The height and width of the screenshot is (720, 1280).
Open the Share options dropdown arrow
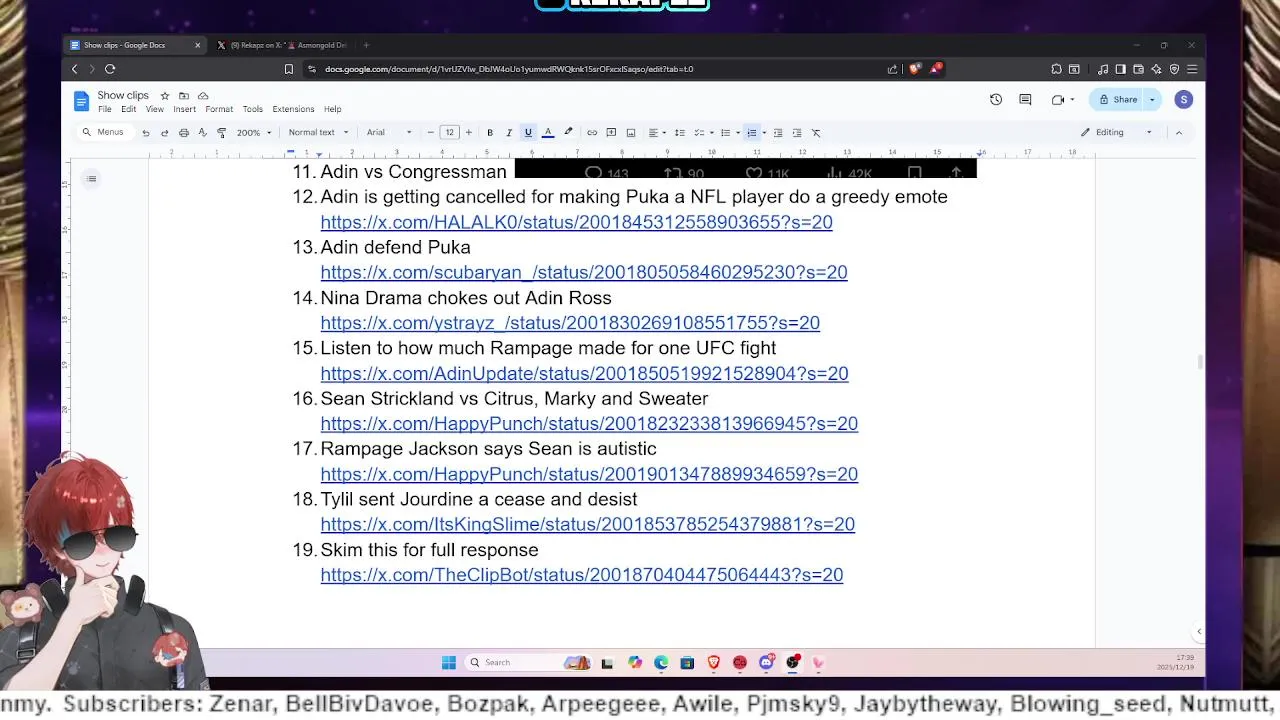(1152, 100)
